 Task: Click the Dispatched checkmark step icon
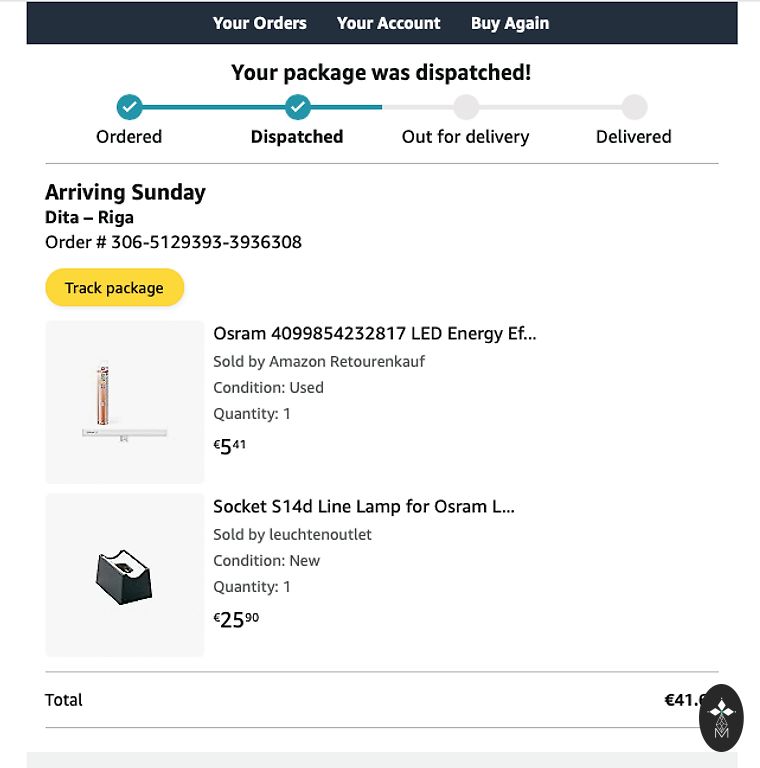point(297,107)
